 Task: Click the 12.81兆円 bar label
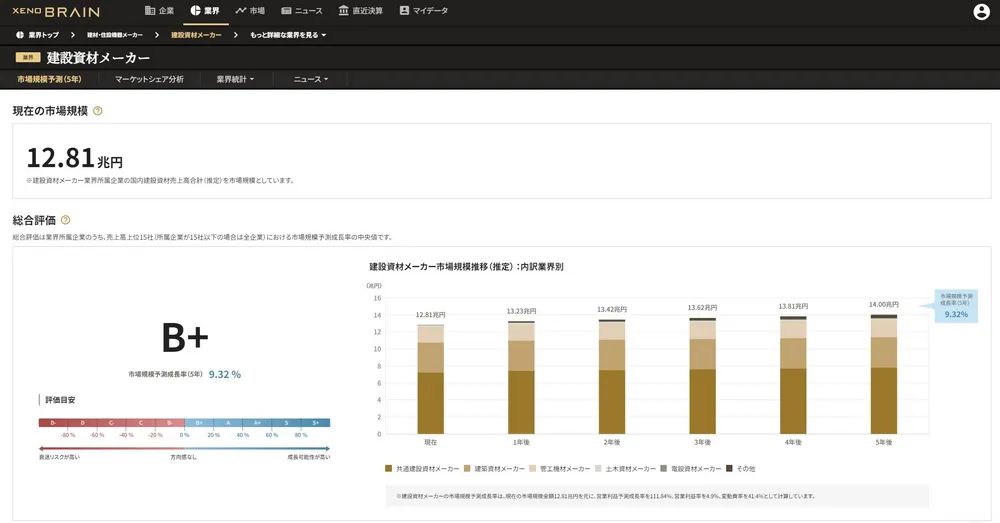pyautogui.click(x=430, y=315)
